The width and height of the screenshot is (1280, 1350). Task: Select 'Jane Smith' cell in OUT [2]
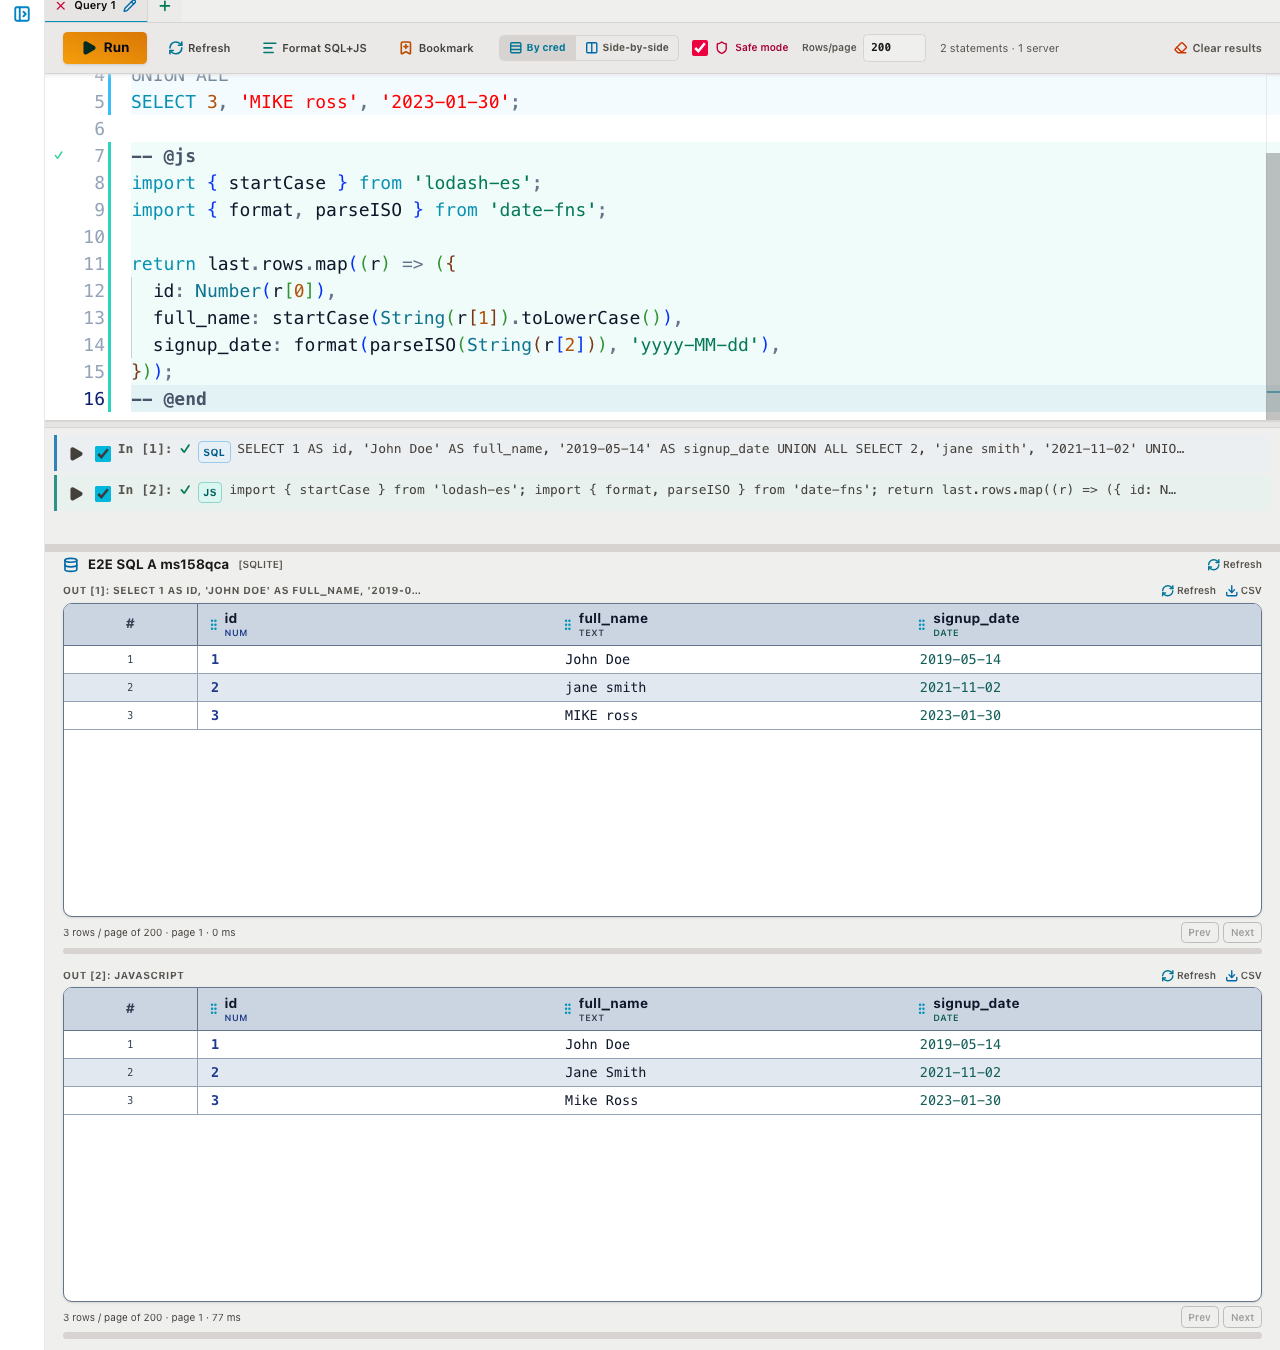[606, 1073]
